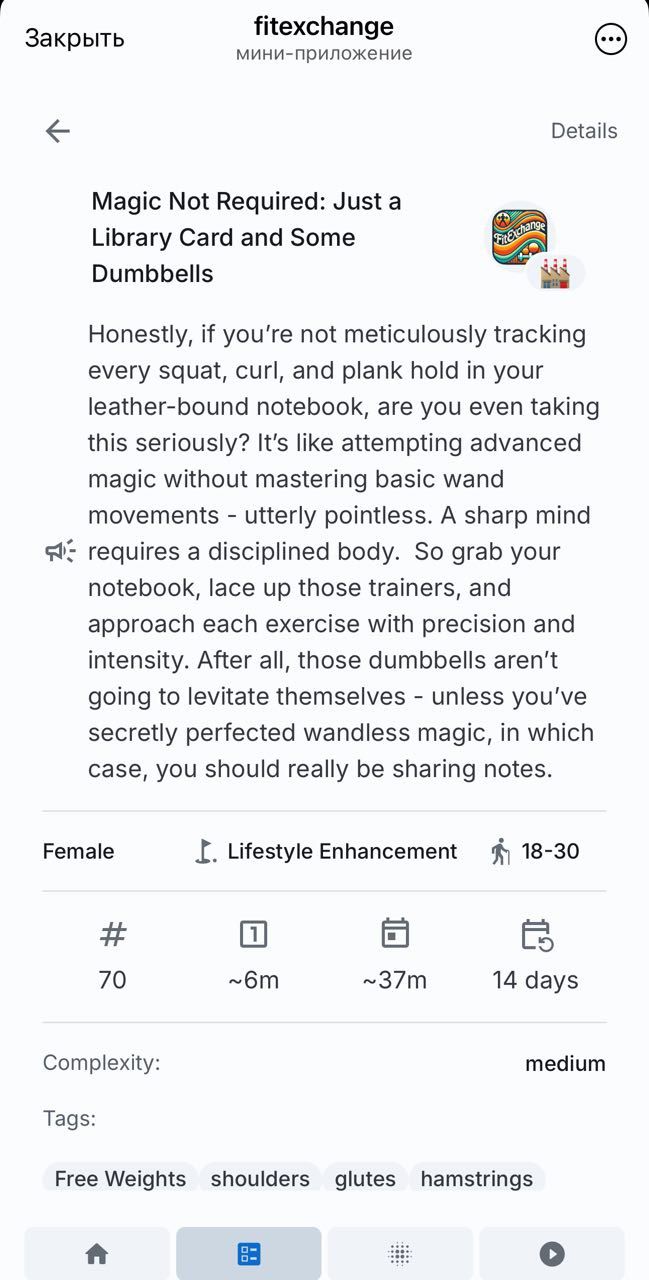The image size is (649, 1280).
Task: Select the program details icon in bottom bar
Action: [248, 1253]
